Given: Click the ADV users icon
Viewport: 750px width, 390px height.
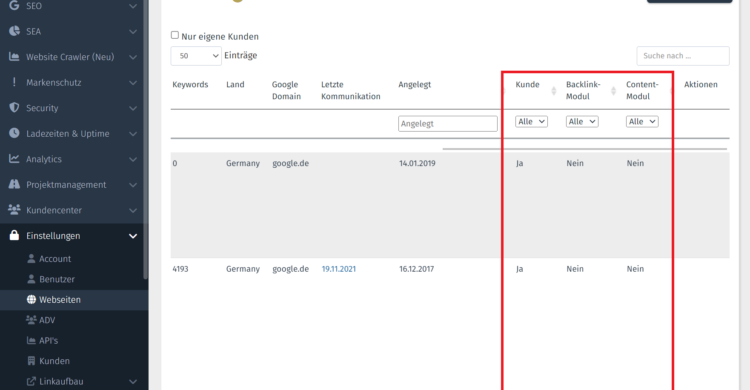Looking at the screenshot, I should [x=31, y=320].
